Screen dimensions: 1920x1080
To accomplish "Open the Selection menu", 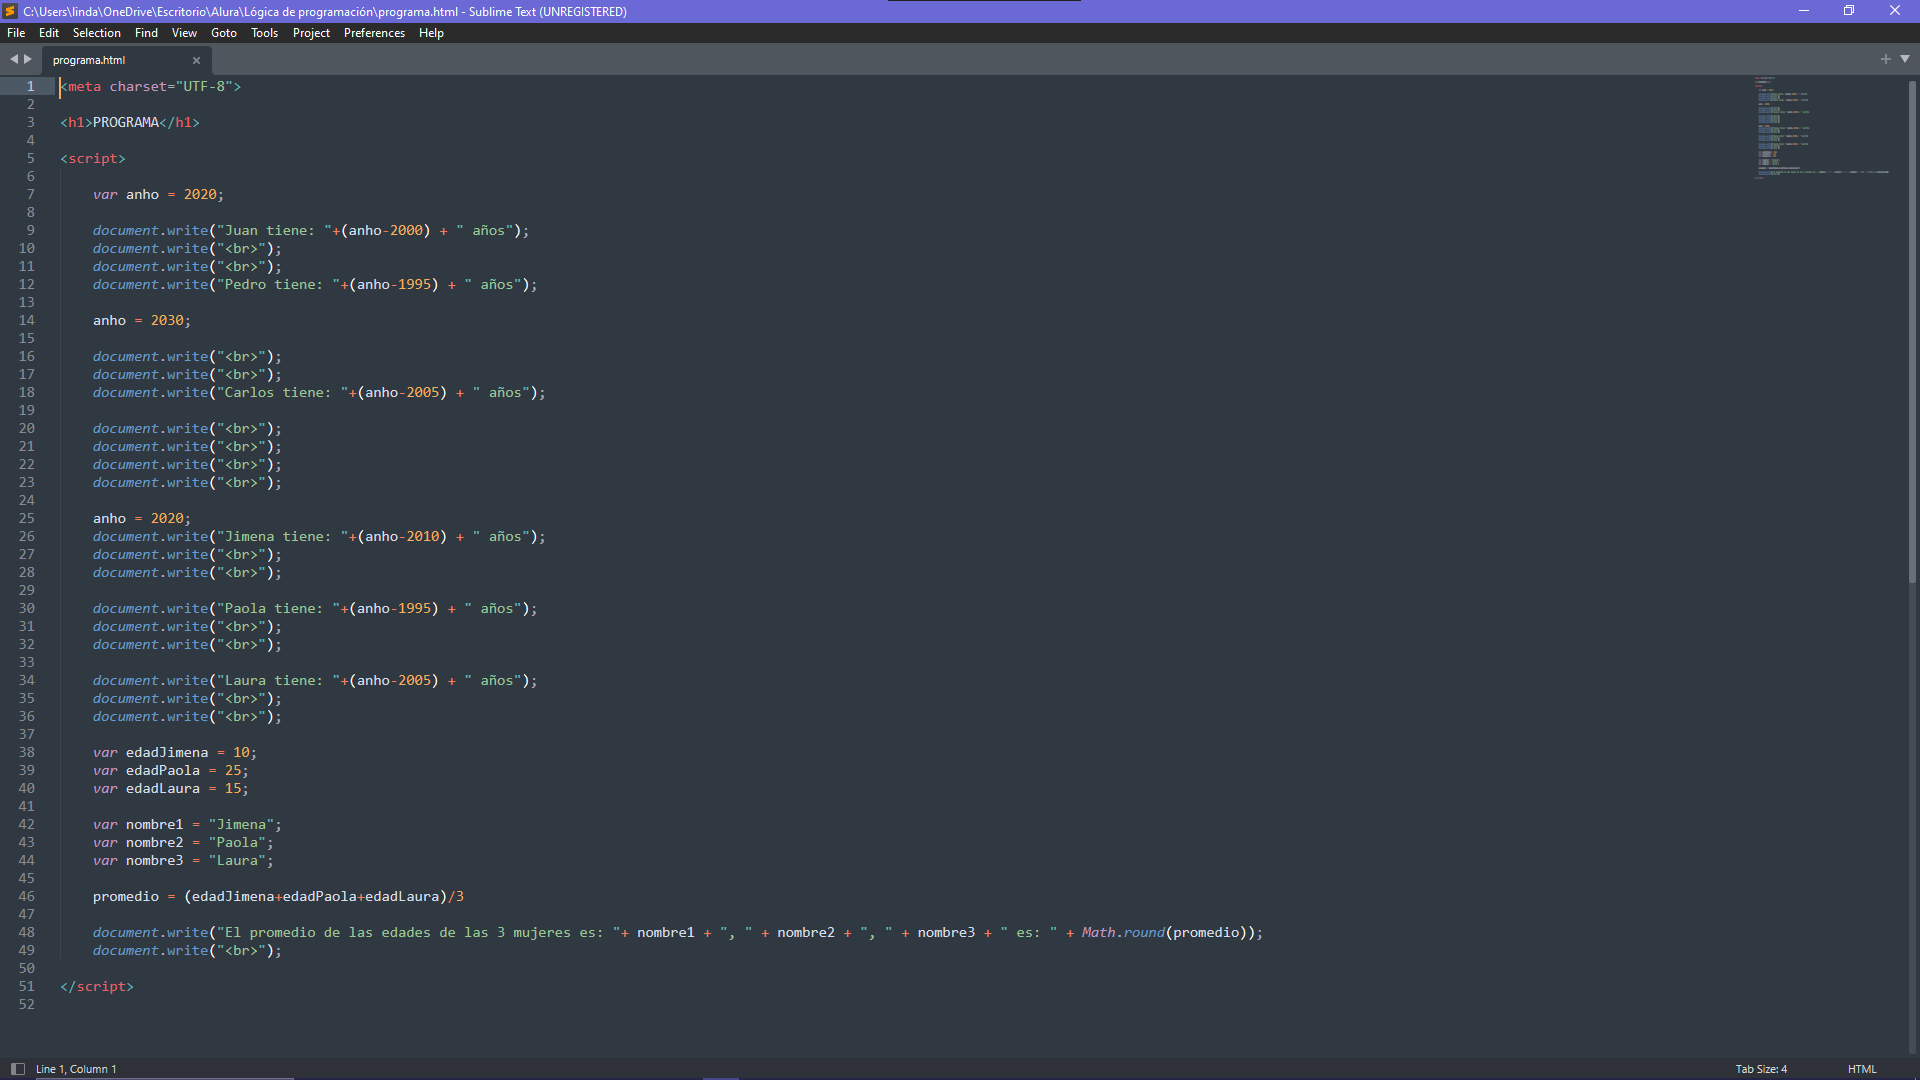I will 96,33.
